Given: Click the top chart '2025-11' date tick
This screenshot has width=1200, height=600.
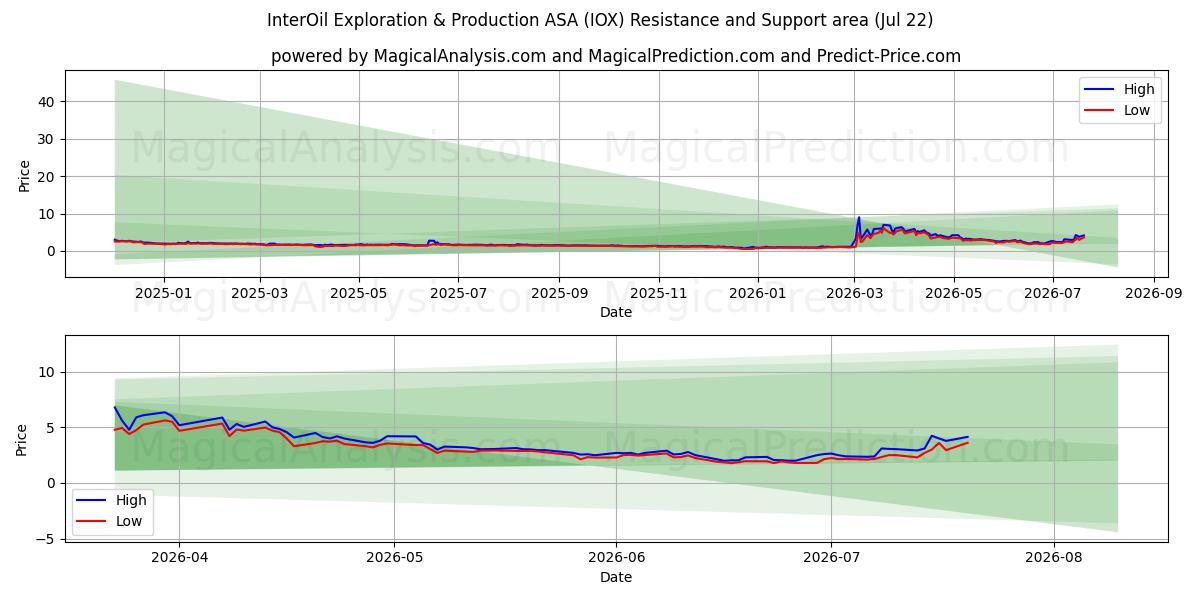Looking at the screenshot, I should pos(659,294).
